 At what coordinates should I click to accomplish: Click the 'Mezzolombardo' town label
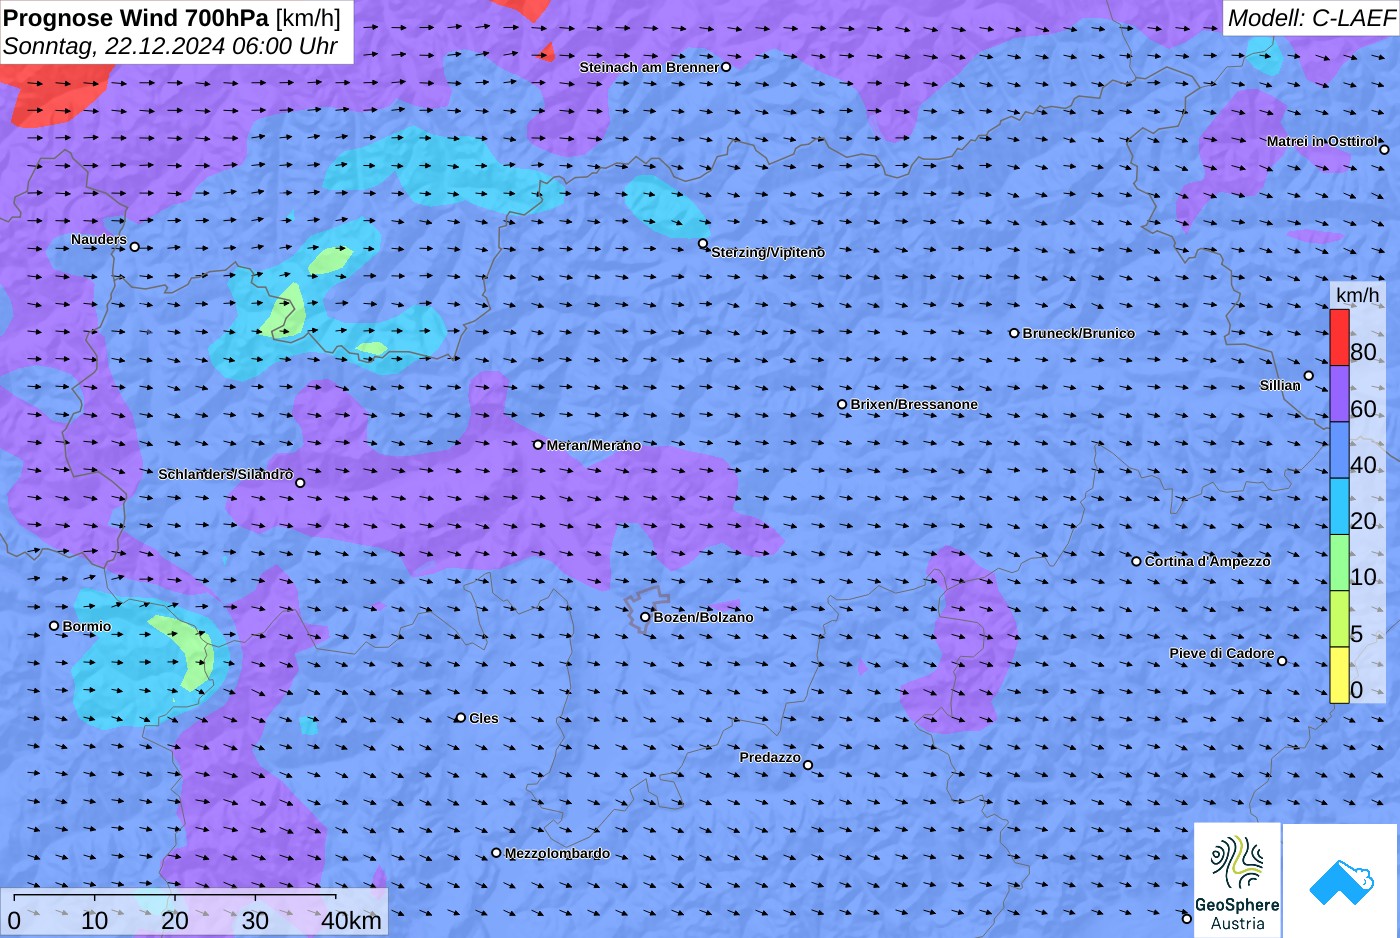557,853
